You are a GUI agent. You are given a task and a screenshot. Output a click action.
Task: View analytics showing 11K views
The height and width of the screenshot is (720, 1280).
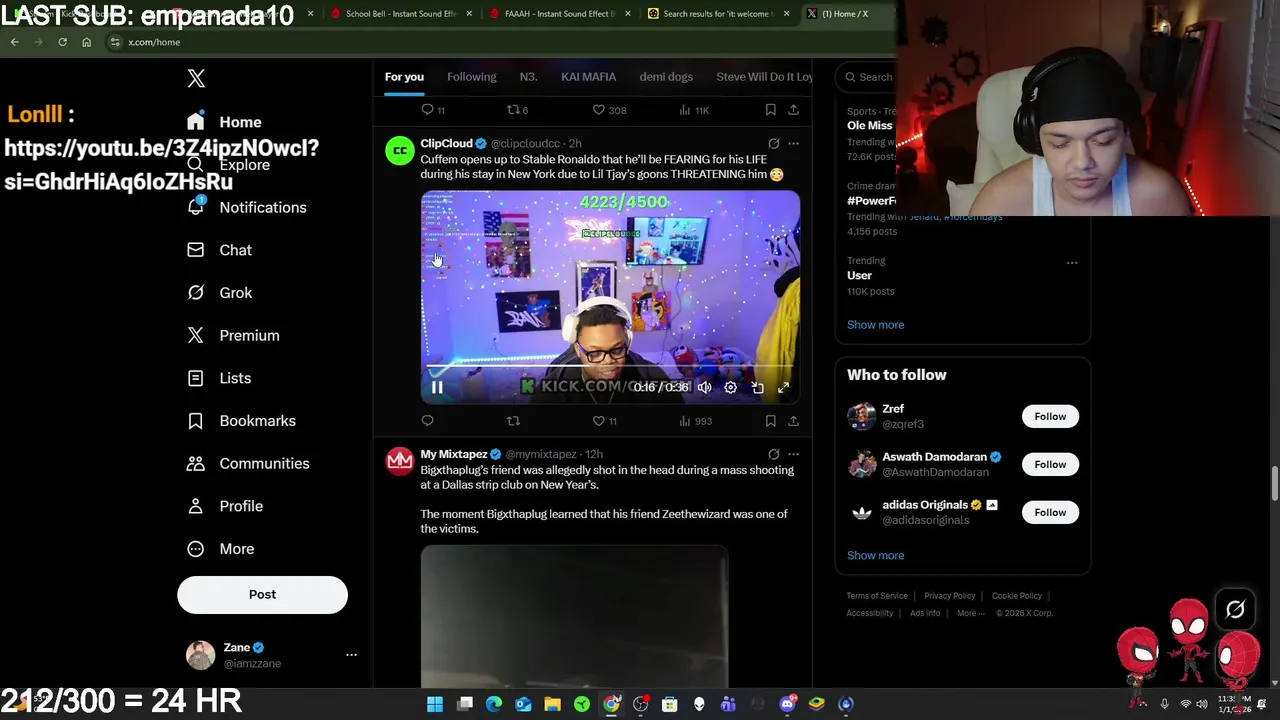click(x=694, y=110)
